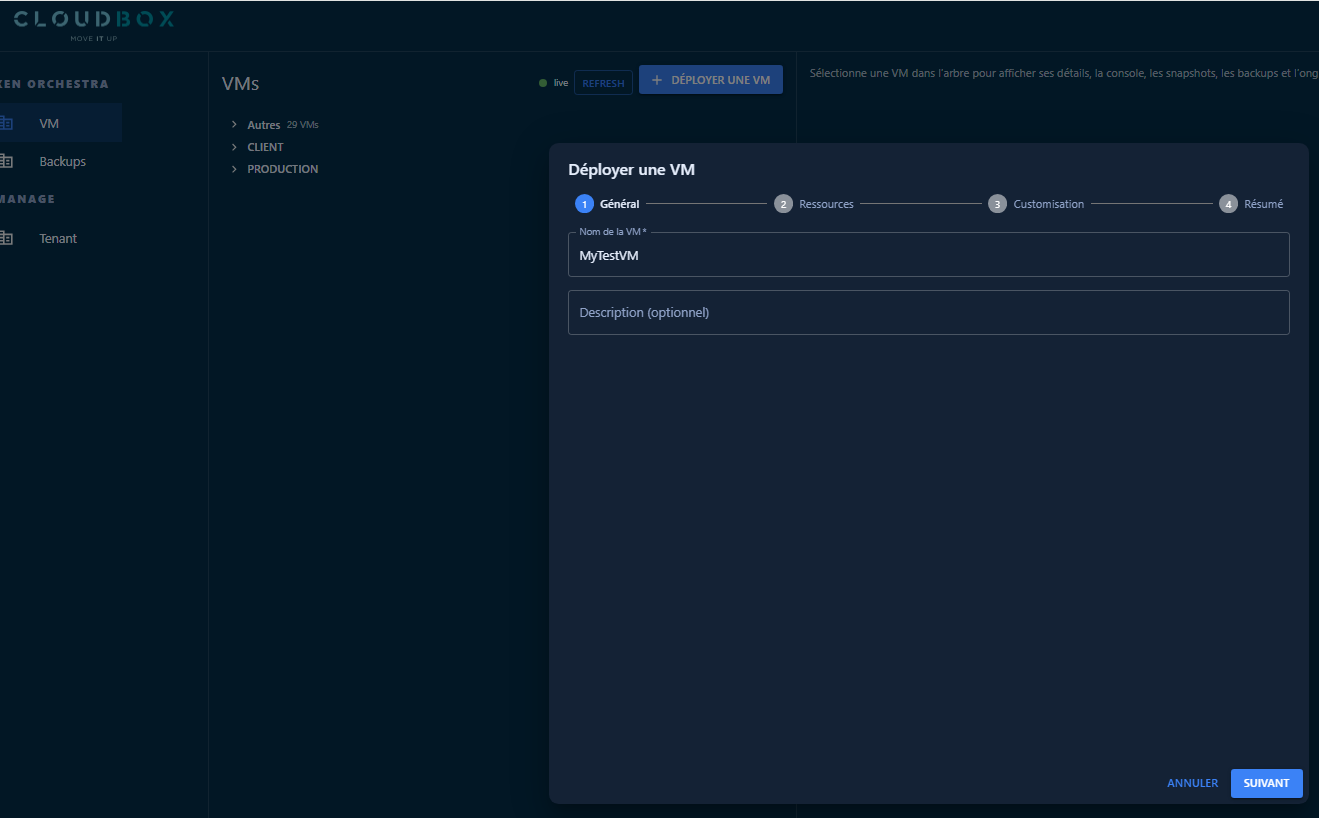Click the Description (optionnel) field
Screen dimensions: 1319x818
928,312
